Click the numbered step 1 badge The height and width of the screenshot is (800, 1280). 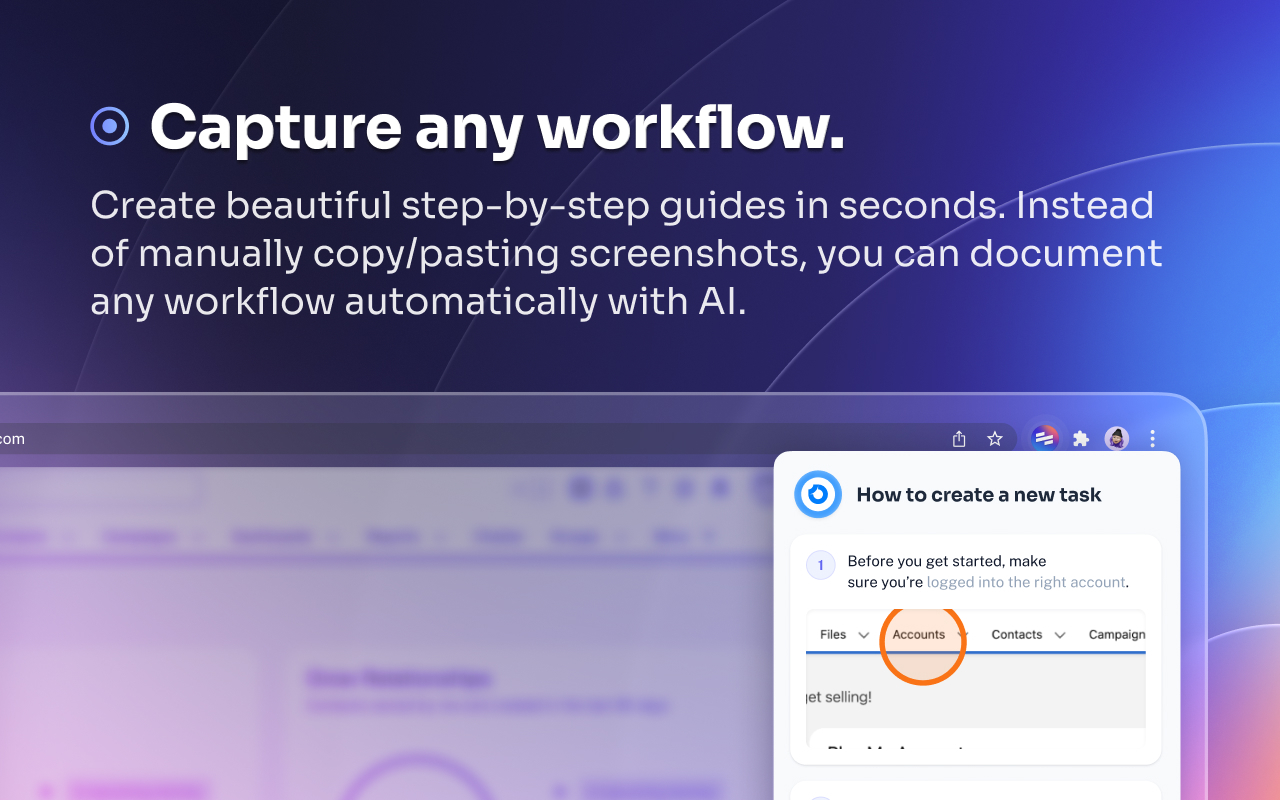pyautogui.click(x=820, y=565)
